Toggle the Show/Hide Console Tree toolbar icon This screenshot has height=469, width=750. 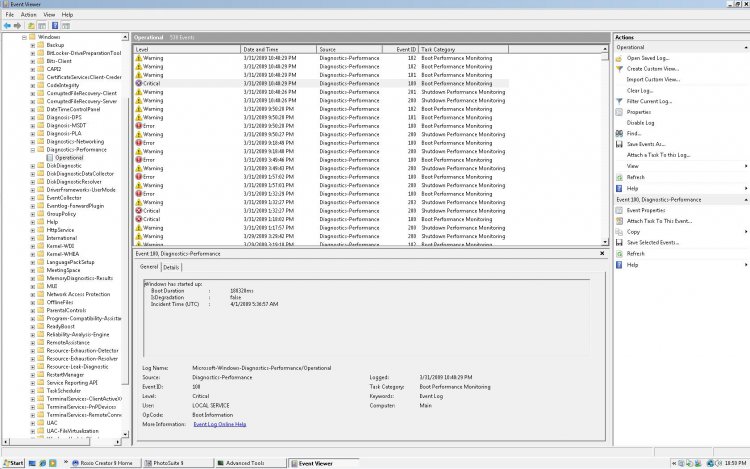coord(42,25)
